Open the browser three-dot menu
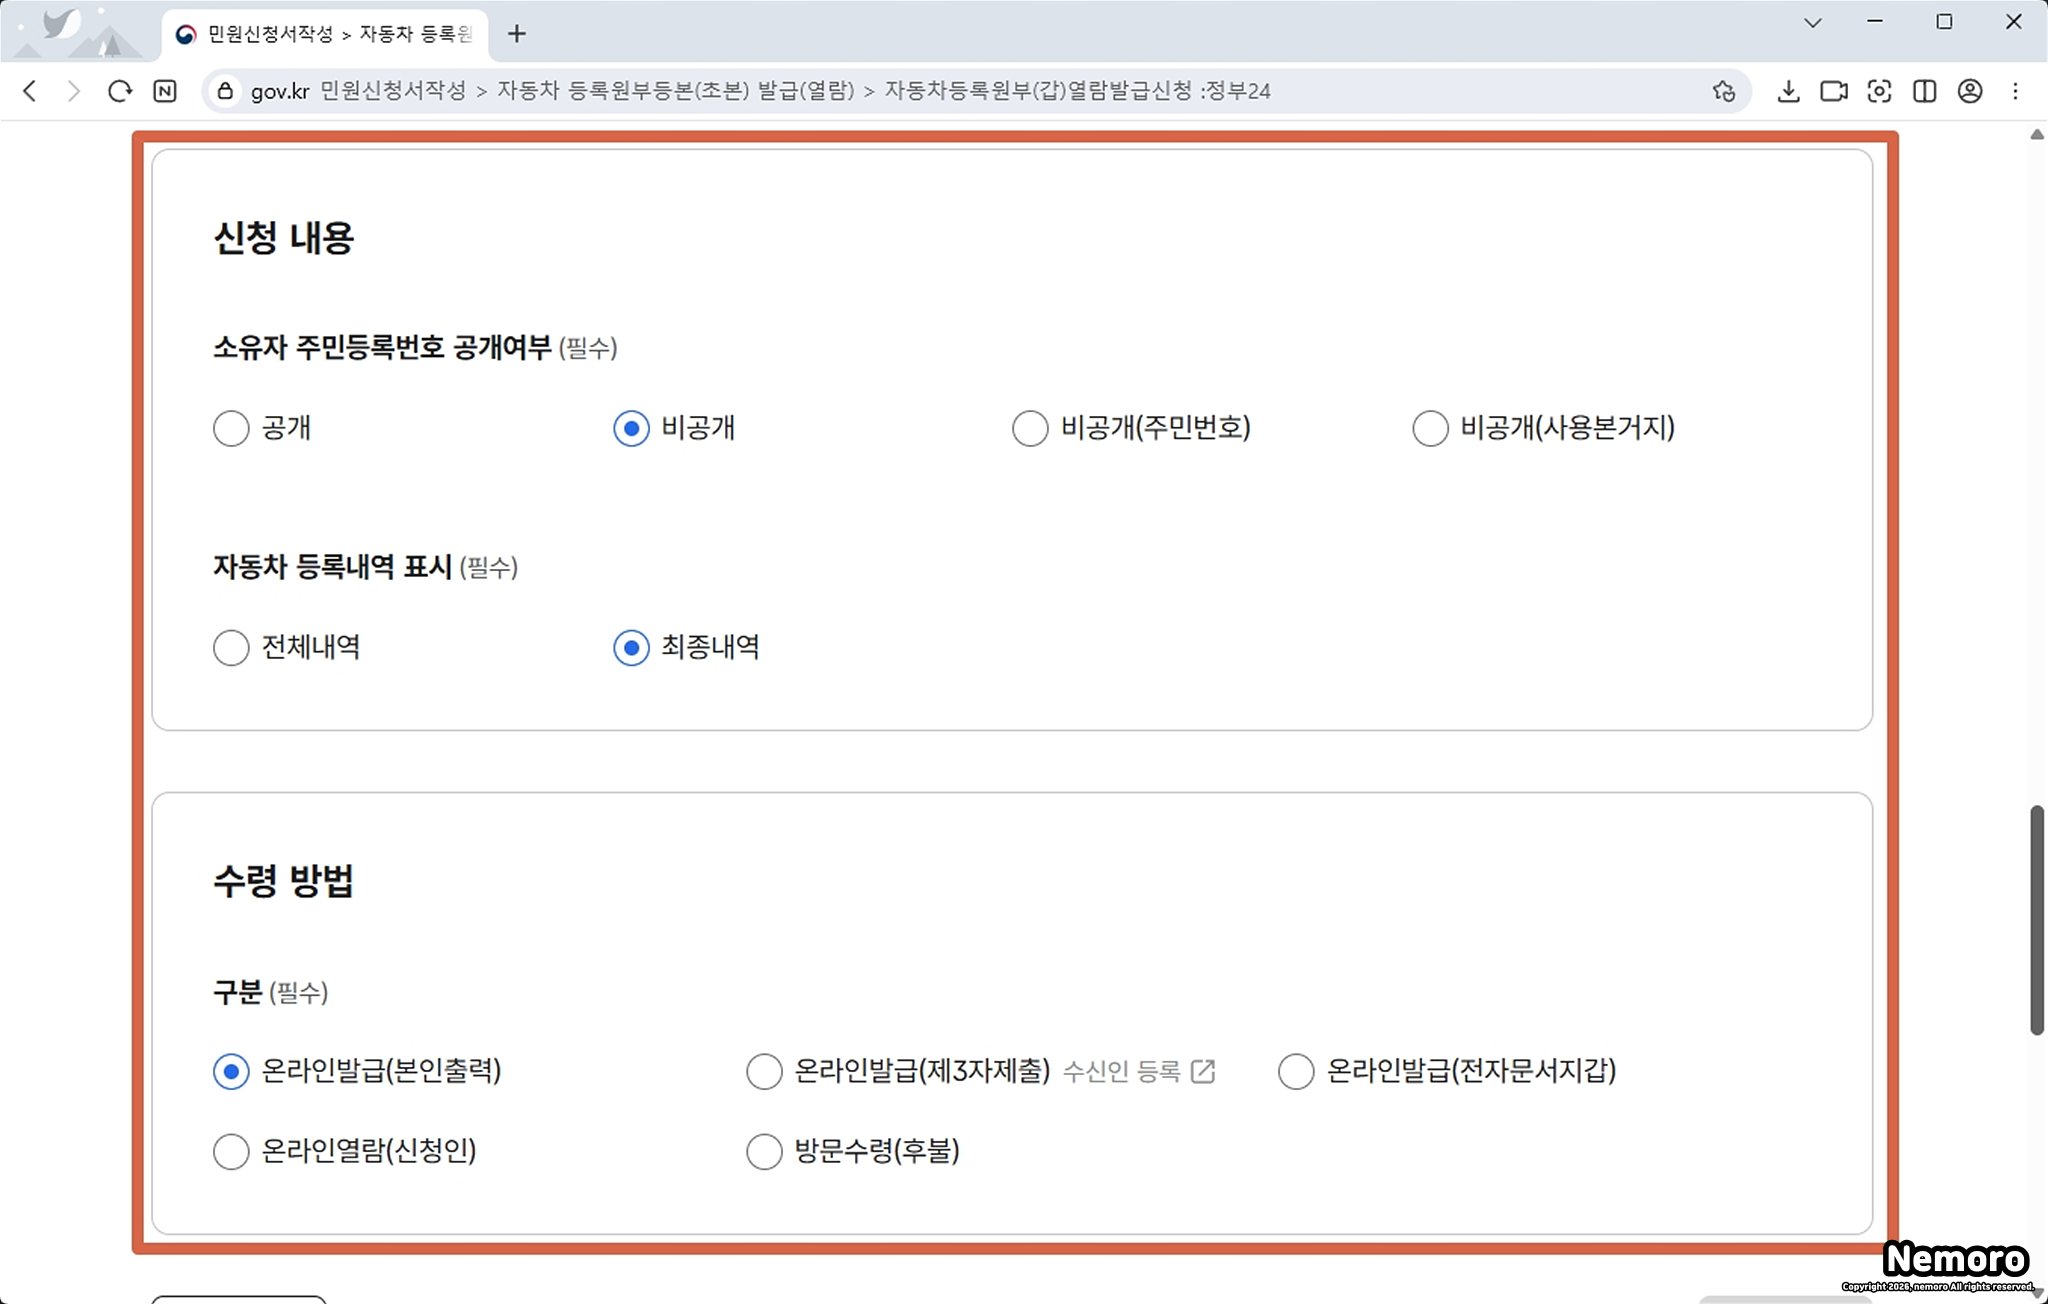 click(x=2015, y=91)
